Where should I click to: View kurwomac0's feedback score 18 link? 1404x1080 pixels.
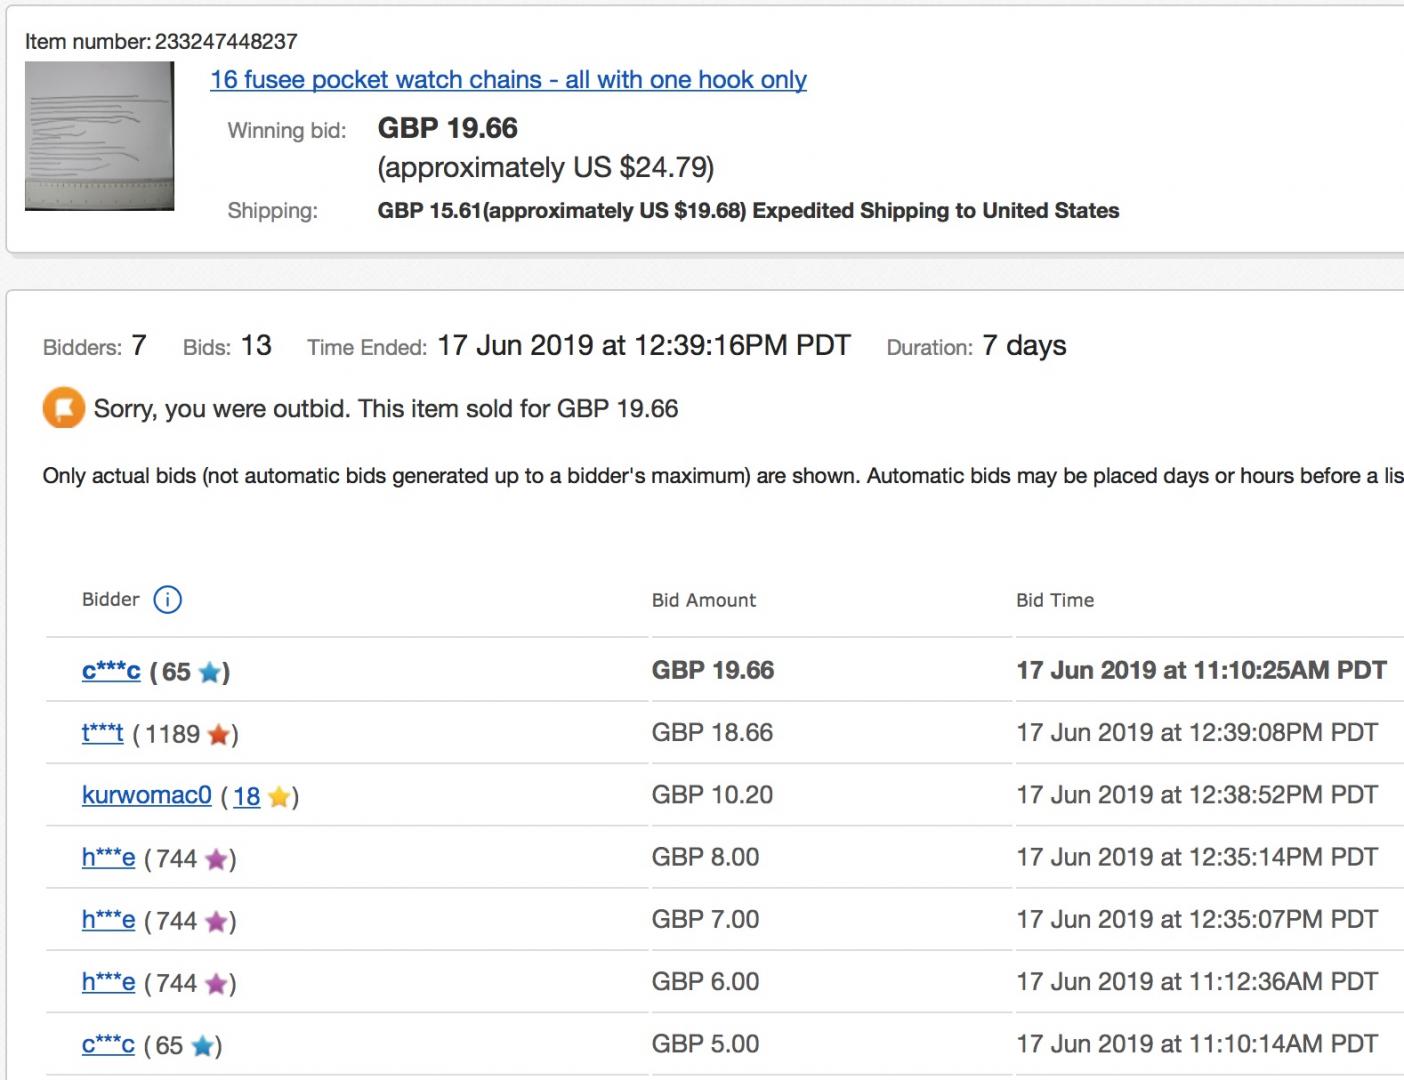point(246,796)
